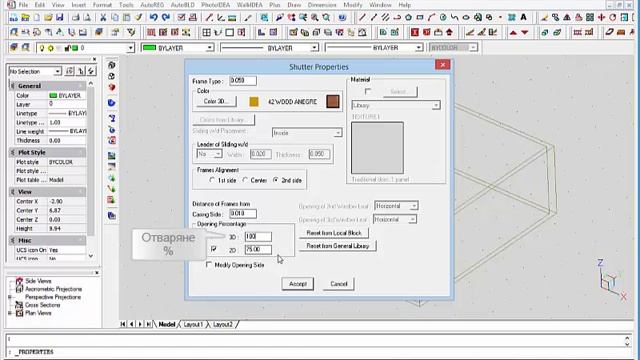This screenshot has height=360, width=640.
Task: Click the Casing Side distance field
Action: [243, 213]
